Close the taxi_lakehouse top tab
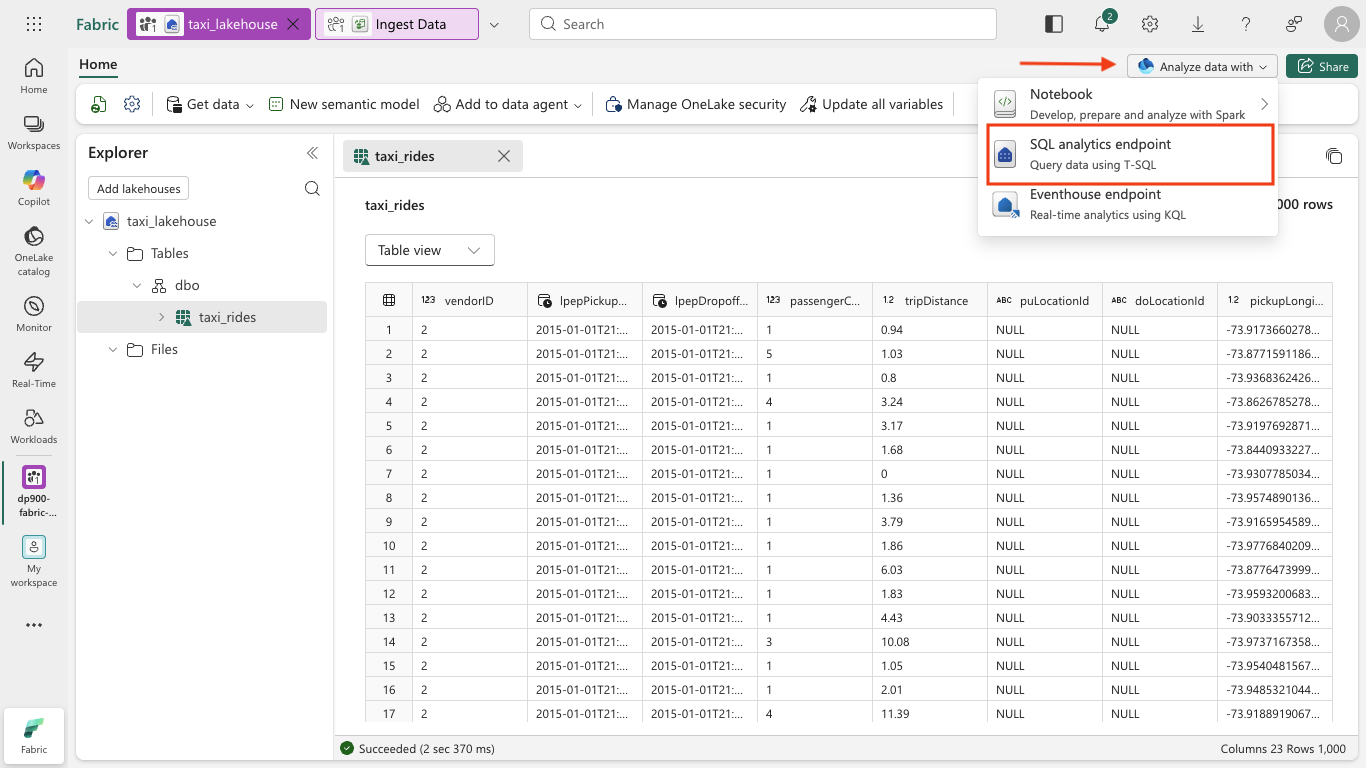The height and width of the screenshot is (768, 1366). tap(293, 24)
